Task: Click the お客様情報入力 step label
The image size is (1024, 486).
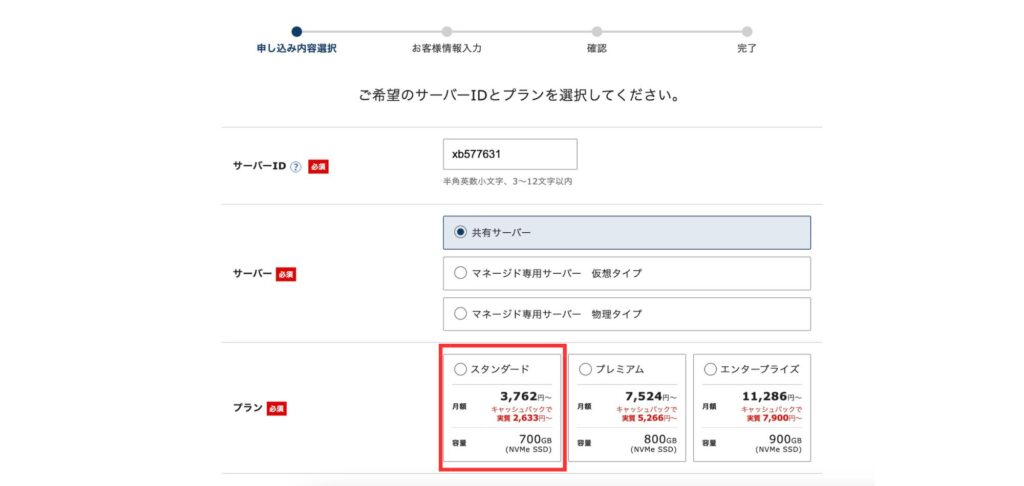Action: pos(447,48)
